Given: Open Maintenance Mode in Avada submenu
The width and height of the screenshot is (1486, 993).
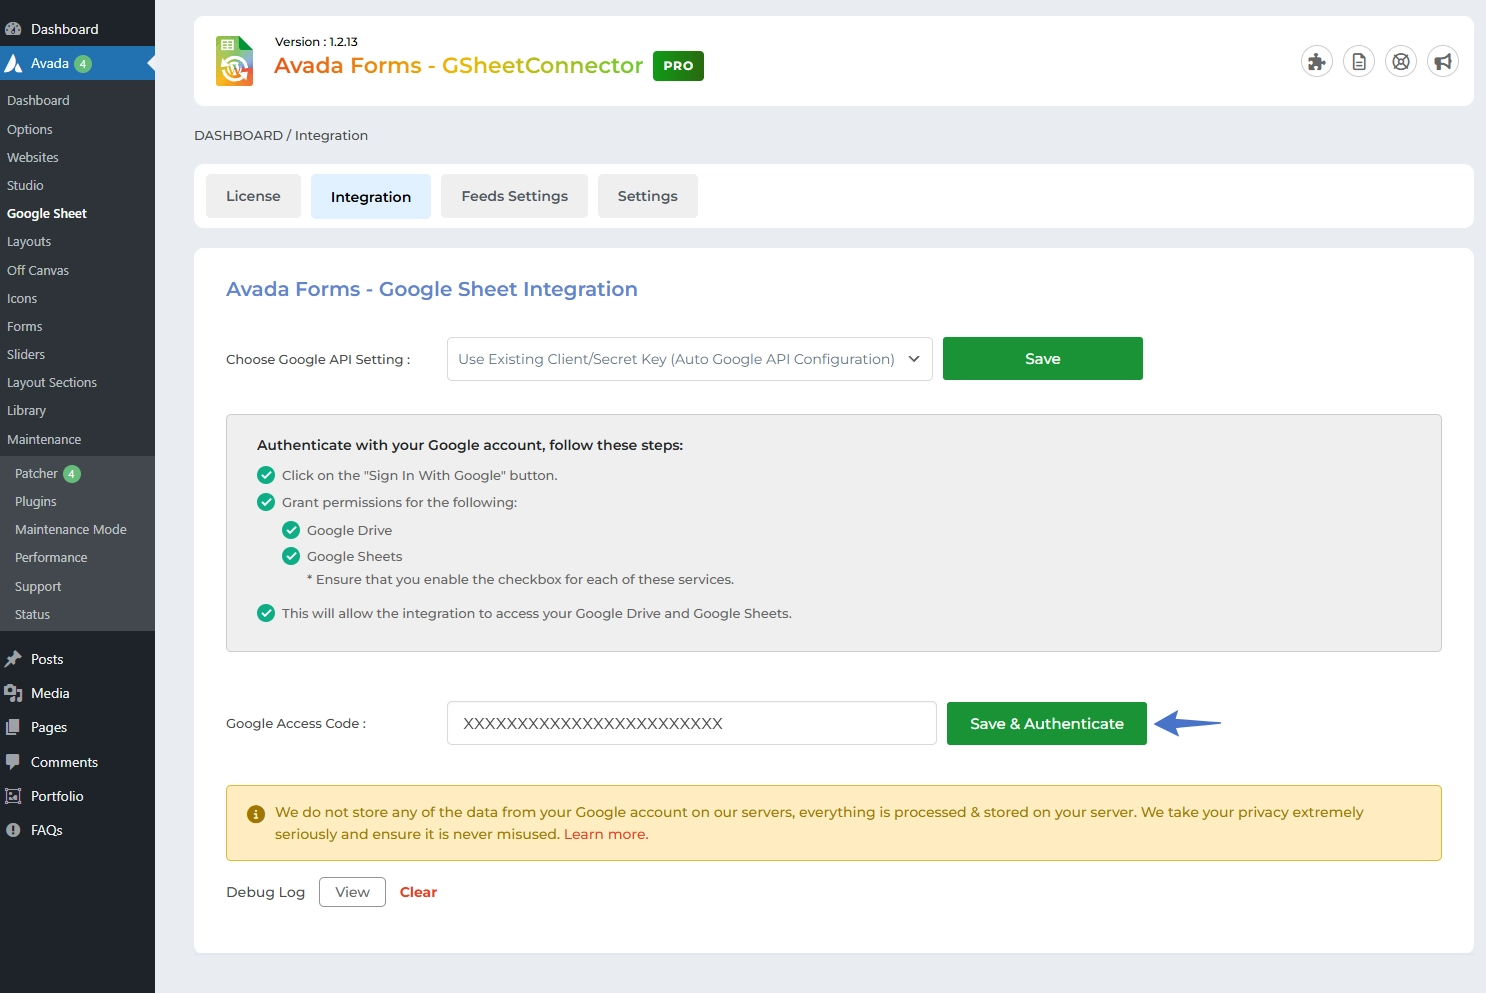Looking at the screenshot, I should pos(71,529).
